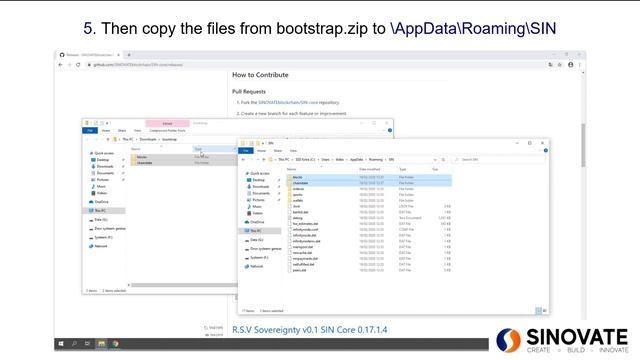Click the browser page vertical scrollbar
640x360 pixels.
tap(583, 145)
